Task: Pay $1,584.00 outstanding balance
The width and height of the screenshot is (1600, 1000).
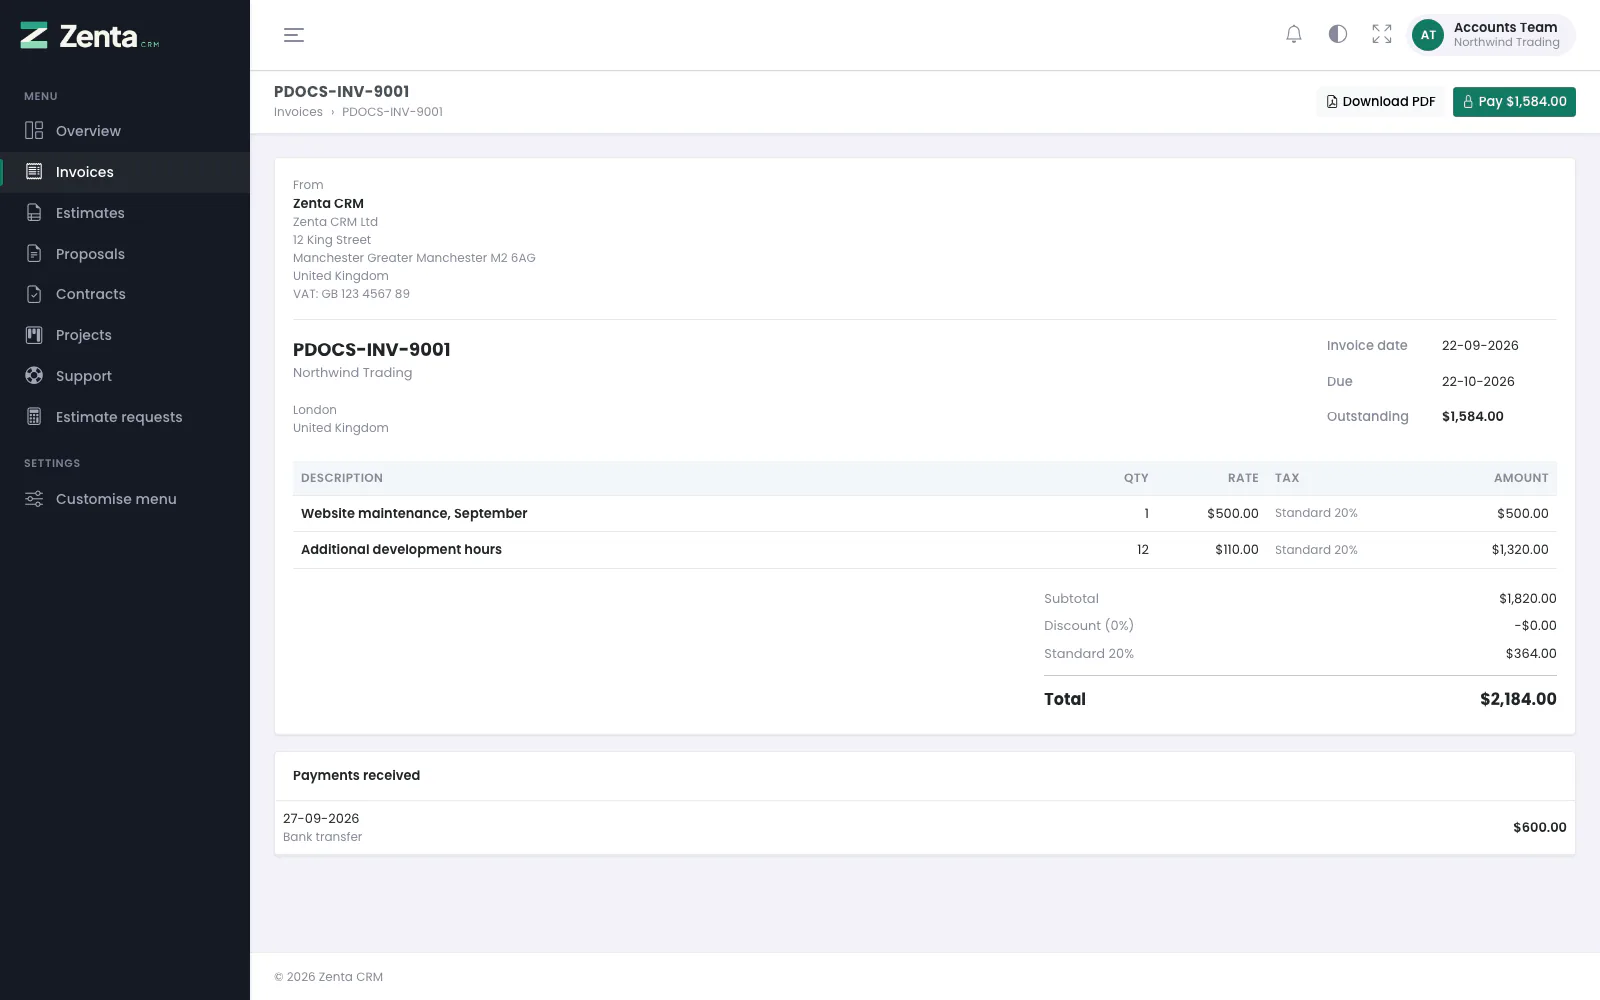Action: pyautogui.click(x=1514, y=102)
